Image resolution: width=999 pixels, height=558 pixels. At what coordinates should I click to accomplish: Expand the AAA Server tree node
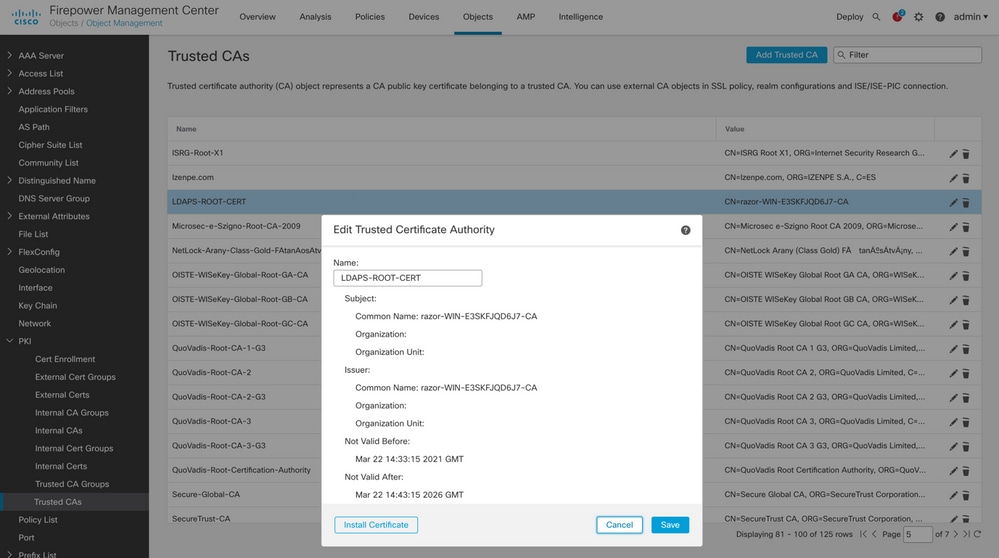(x=9, y=55)
